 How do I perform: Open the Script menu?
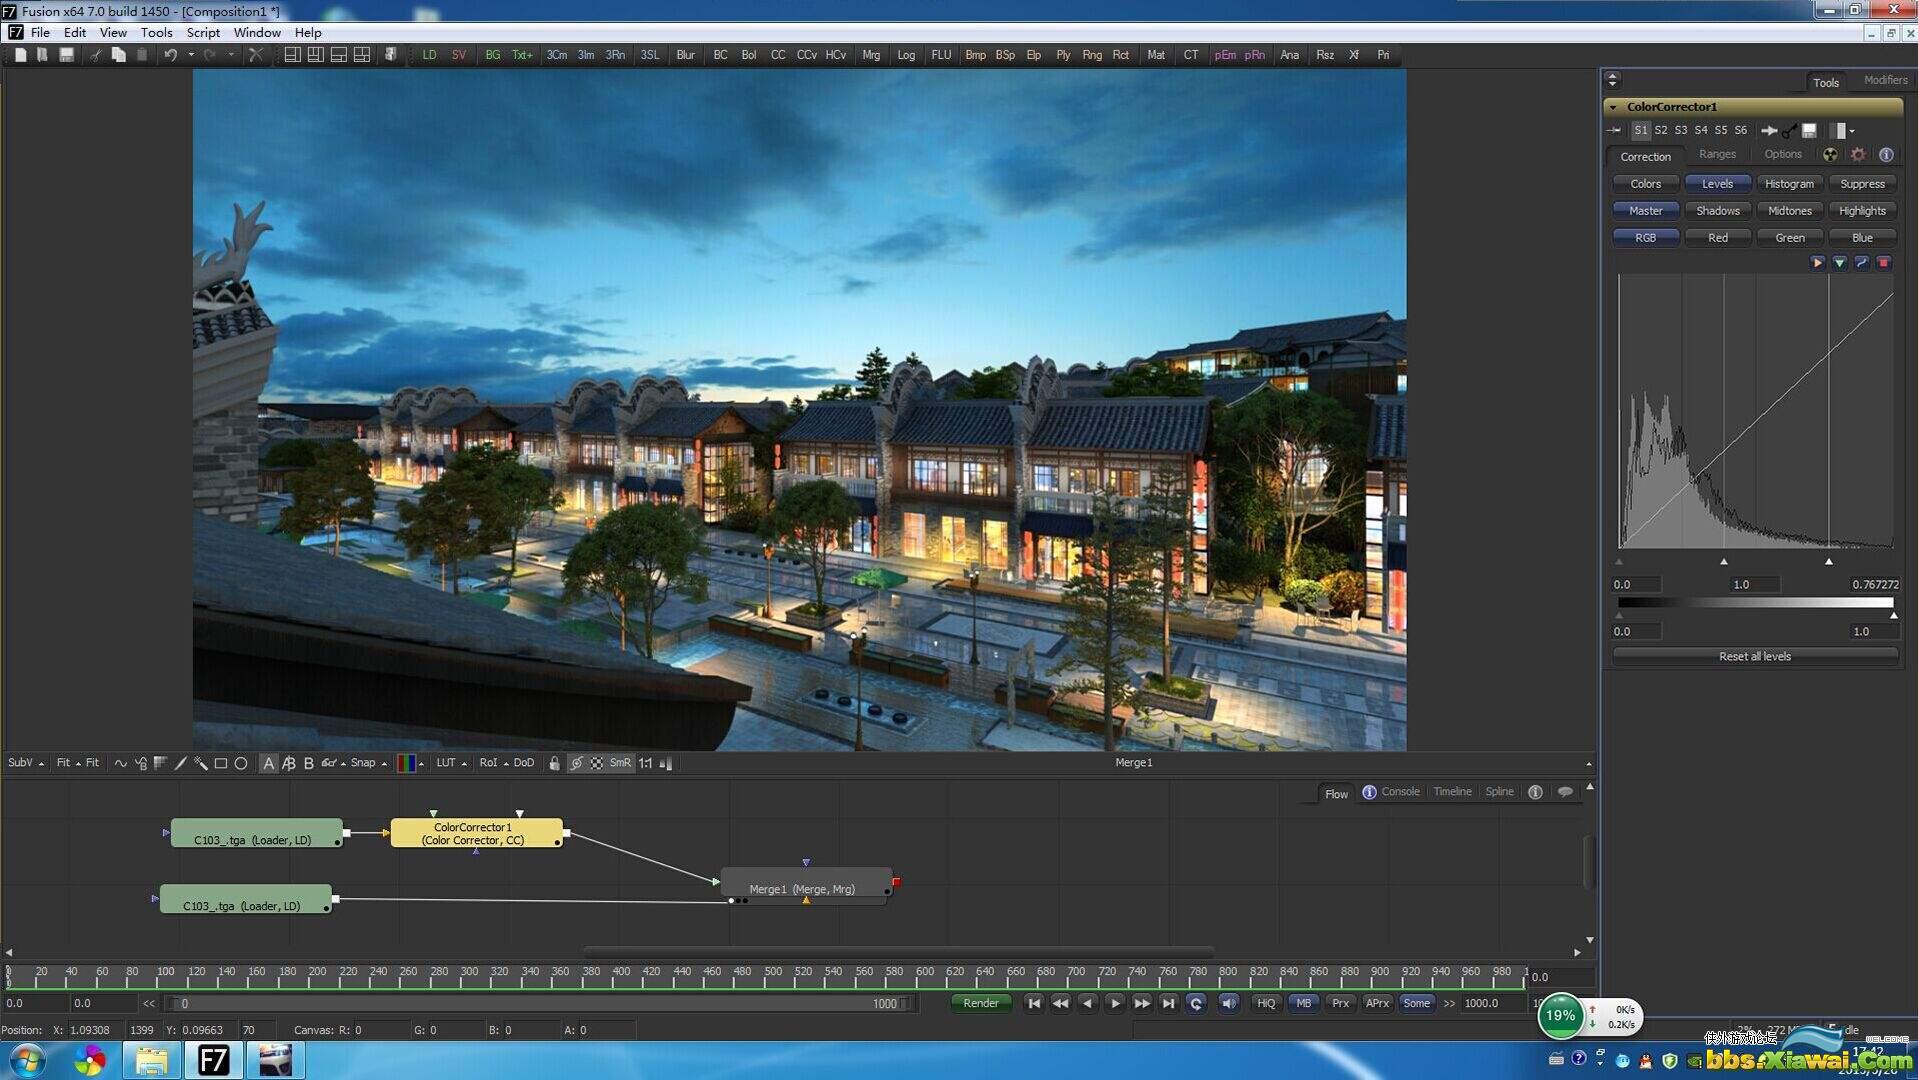click(203, 32)
